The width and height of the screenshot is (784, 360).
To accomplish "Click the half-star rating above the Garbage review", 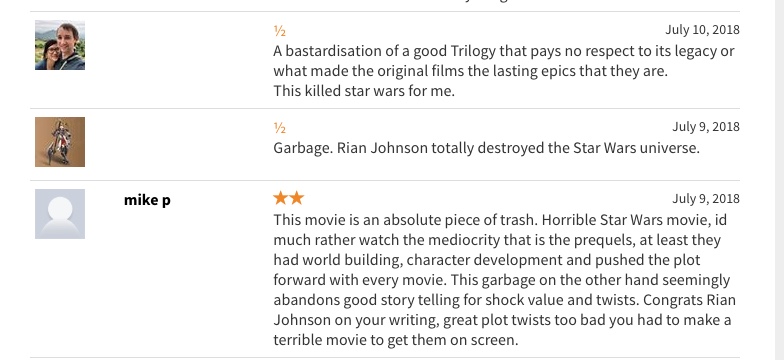I will pyautogui.click(x=280, y=128).
